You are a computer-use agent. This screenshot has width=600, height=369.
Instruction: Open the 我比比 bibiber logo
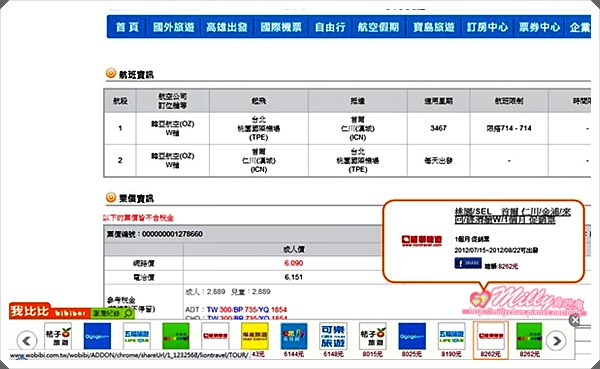(x=29, y=311)
